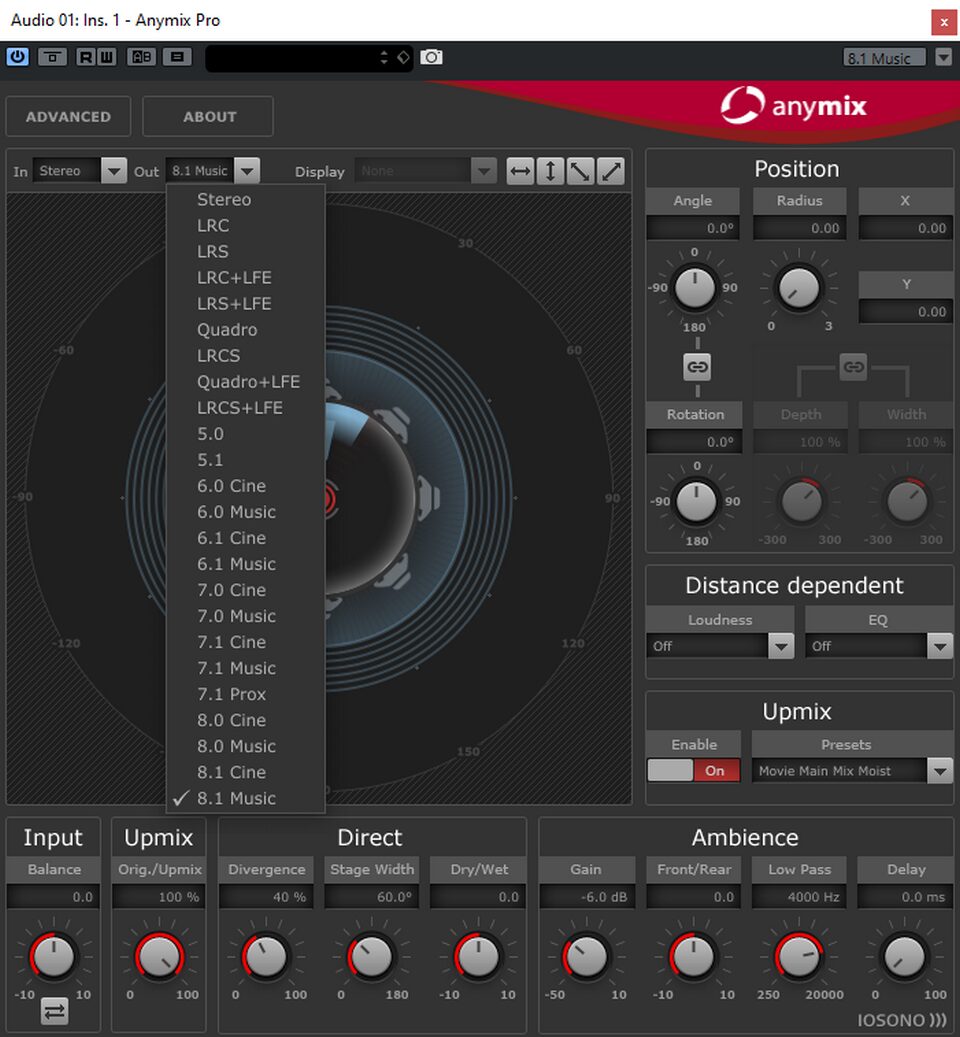Click the Movie Main Mix Moist preset field

pos(839,771)
